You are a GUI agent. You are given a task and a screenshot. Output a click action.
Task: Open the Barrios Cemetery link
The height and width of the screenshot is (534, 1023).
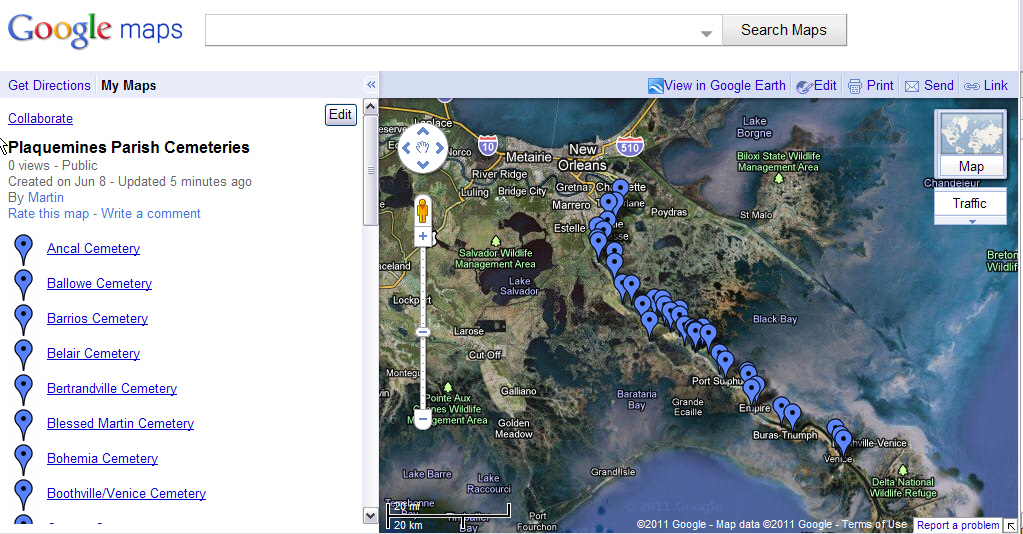pyautogui.click(x=97, y=319)
